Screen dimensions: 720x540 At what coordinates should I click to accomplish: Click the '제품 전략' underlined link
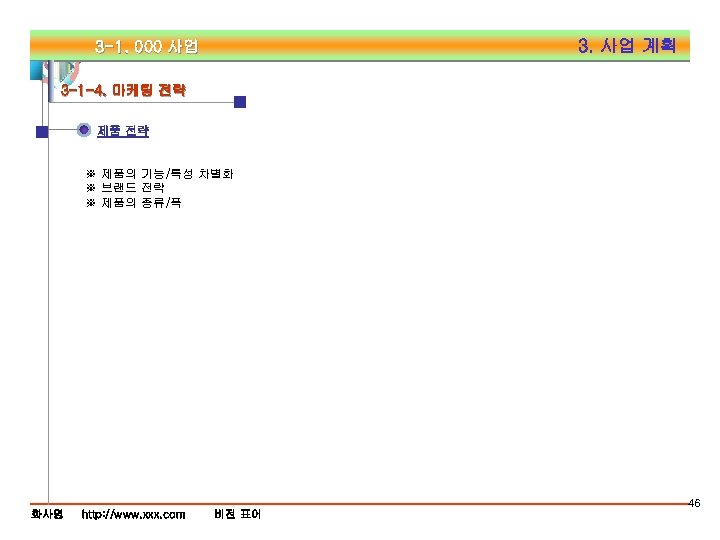coord(123,131)
